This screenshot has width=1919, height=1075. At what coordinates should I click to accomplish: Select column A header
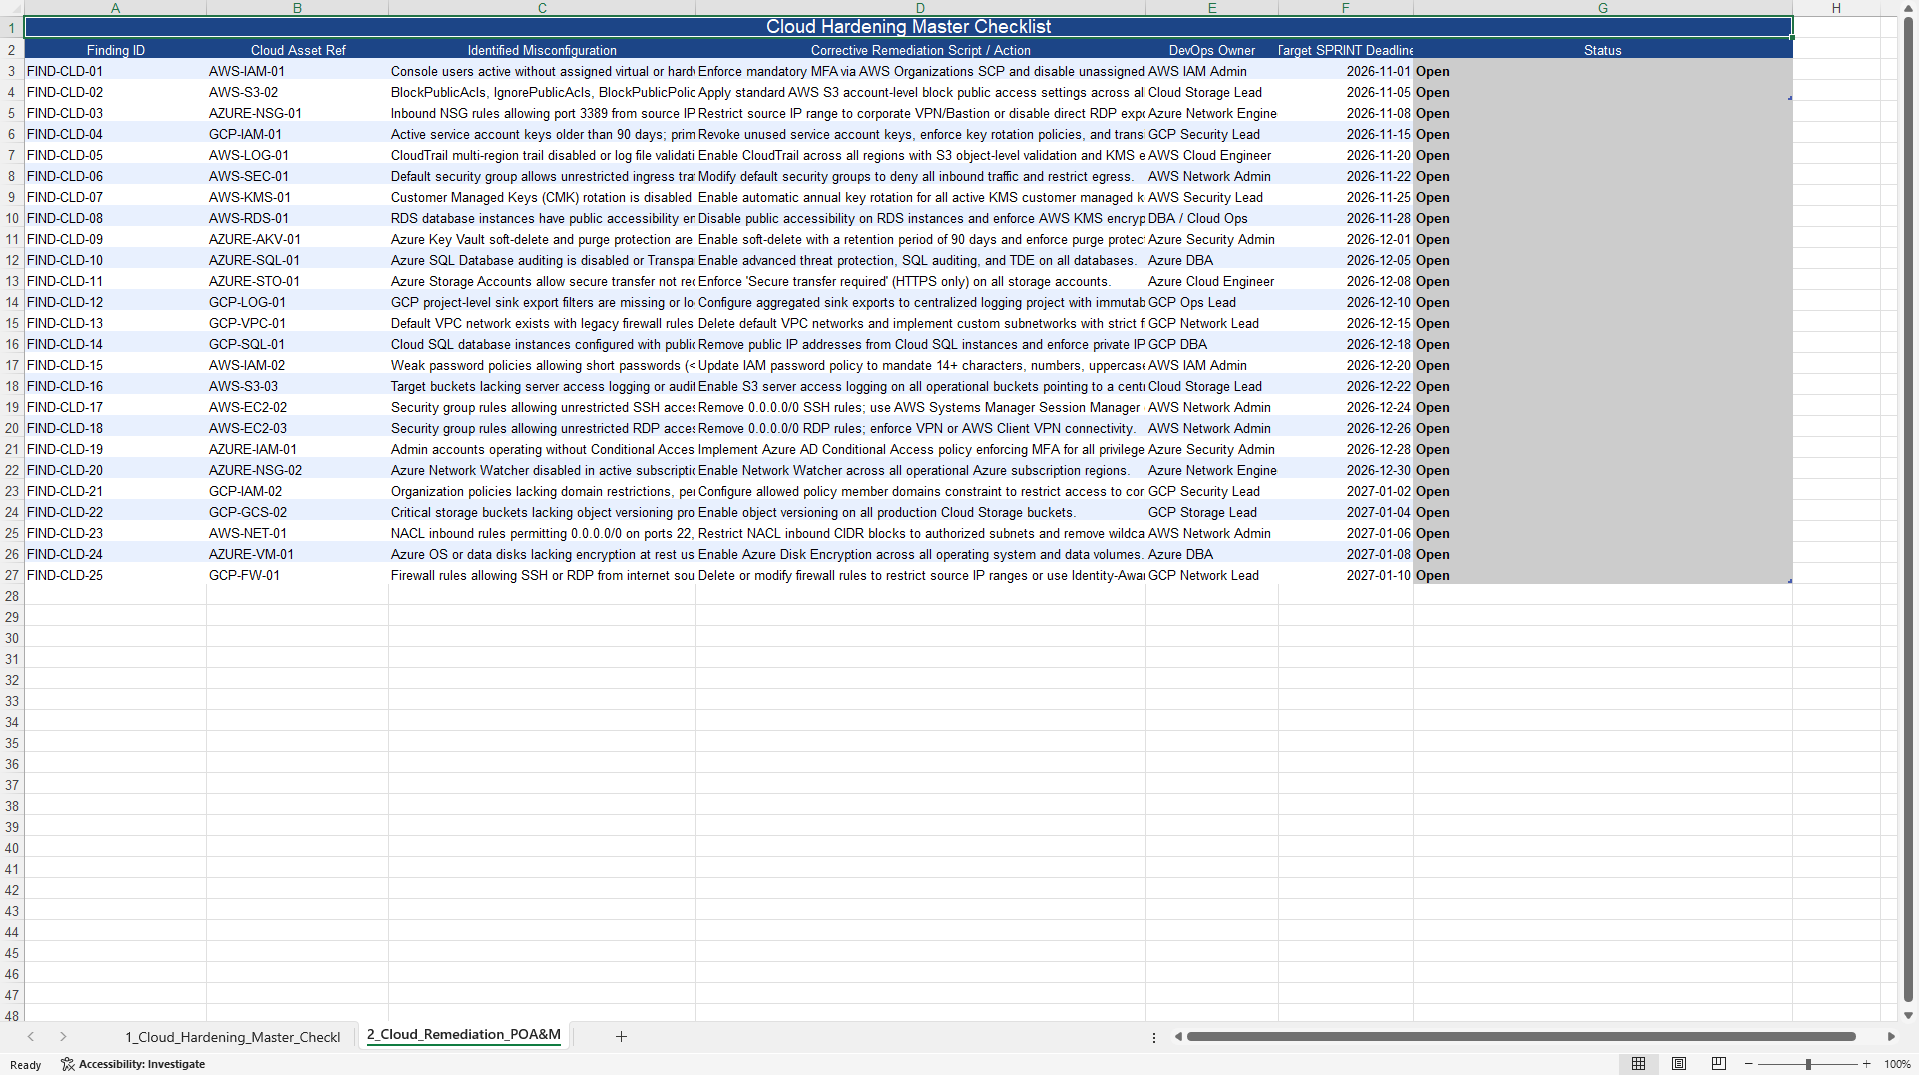(115, 8)
